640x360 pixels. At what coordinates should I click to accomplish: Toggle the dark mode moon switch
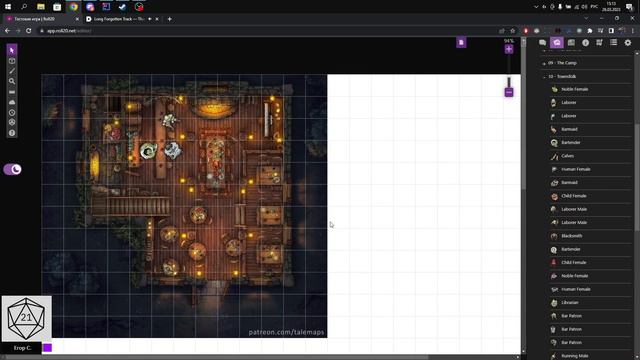(x=13, y=169)
